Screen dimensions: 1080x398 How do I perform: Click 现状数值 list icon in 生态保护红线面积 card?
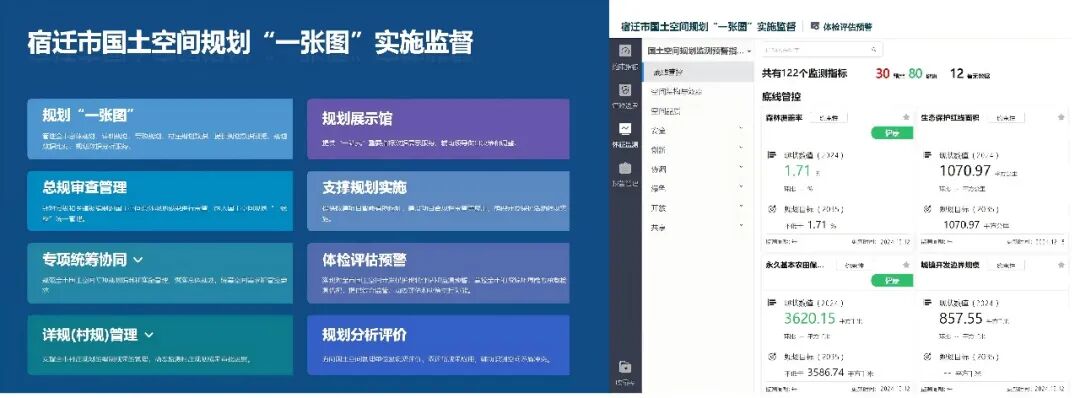click(x=927, y=155)
